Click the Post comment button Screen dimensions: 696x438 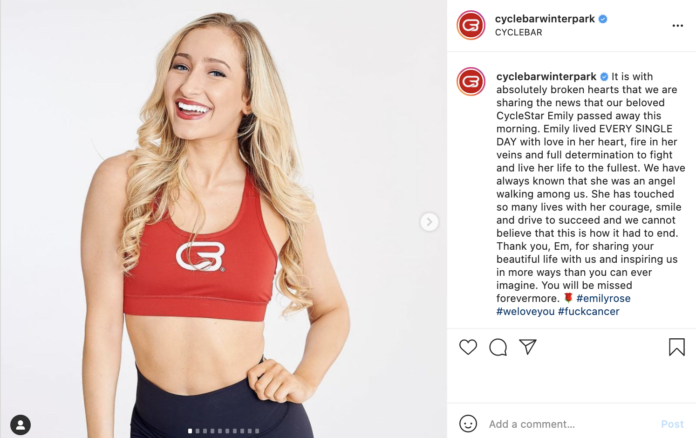coord(672,424)
